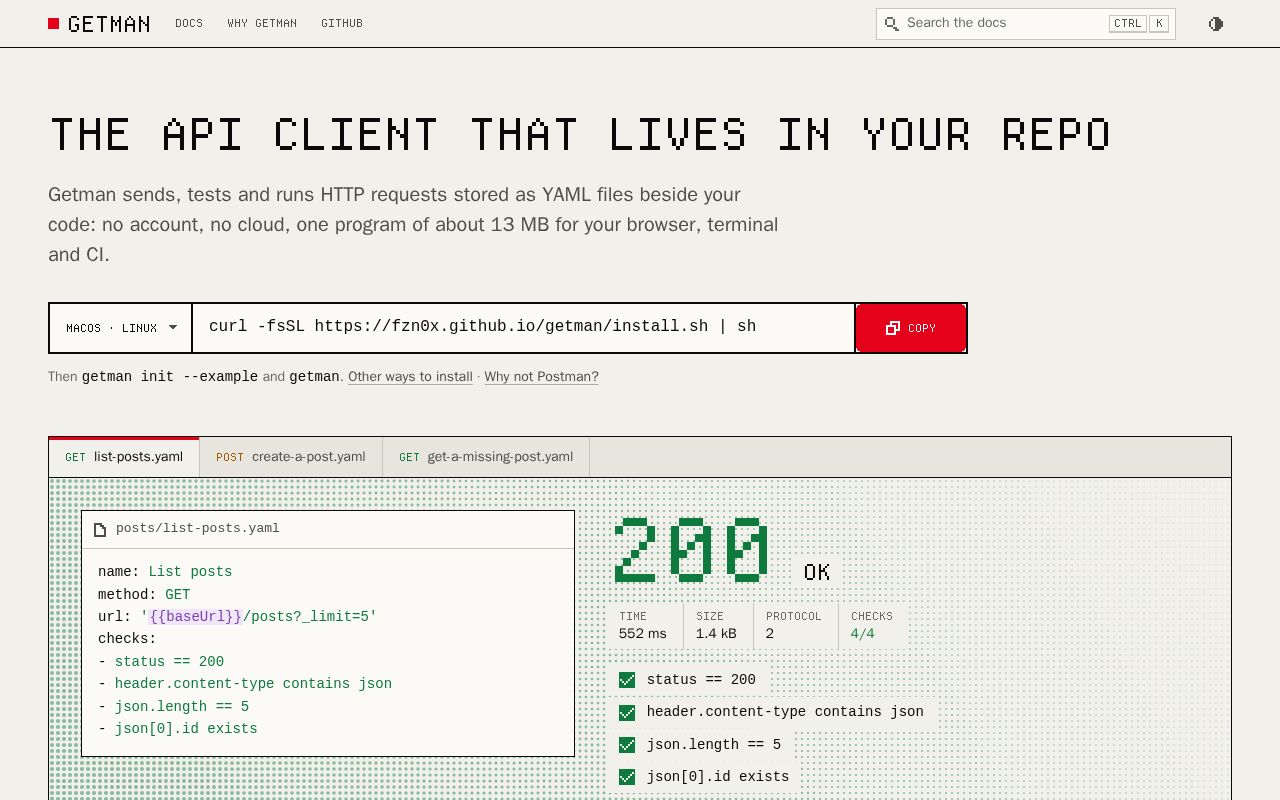Open the 'Other ways to install' link
This screenshot has height=800, width=1280.
coord(410,377)
